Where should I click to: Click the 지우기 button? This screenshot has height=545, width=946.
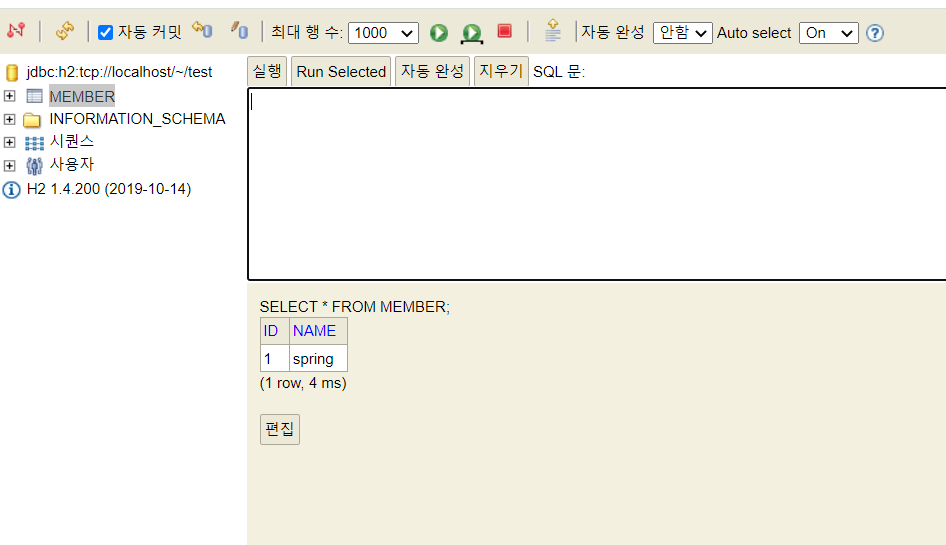click(501, 71)
